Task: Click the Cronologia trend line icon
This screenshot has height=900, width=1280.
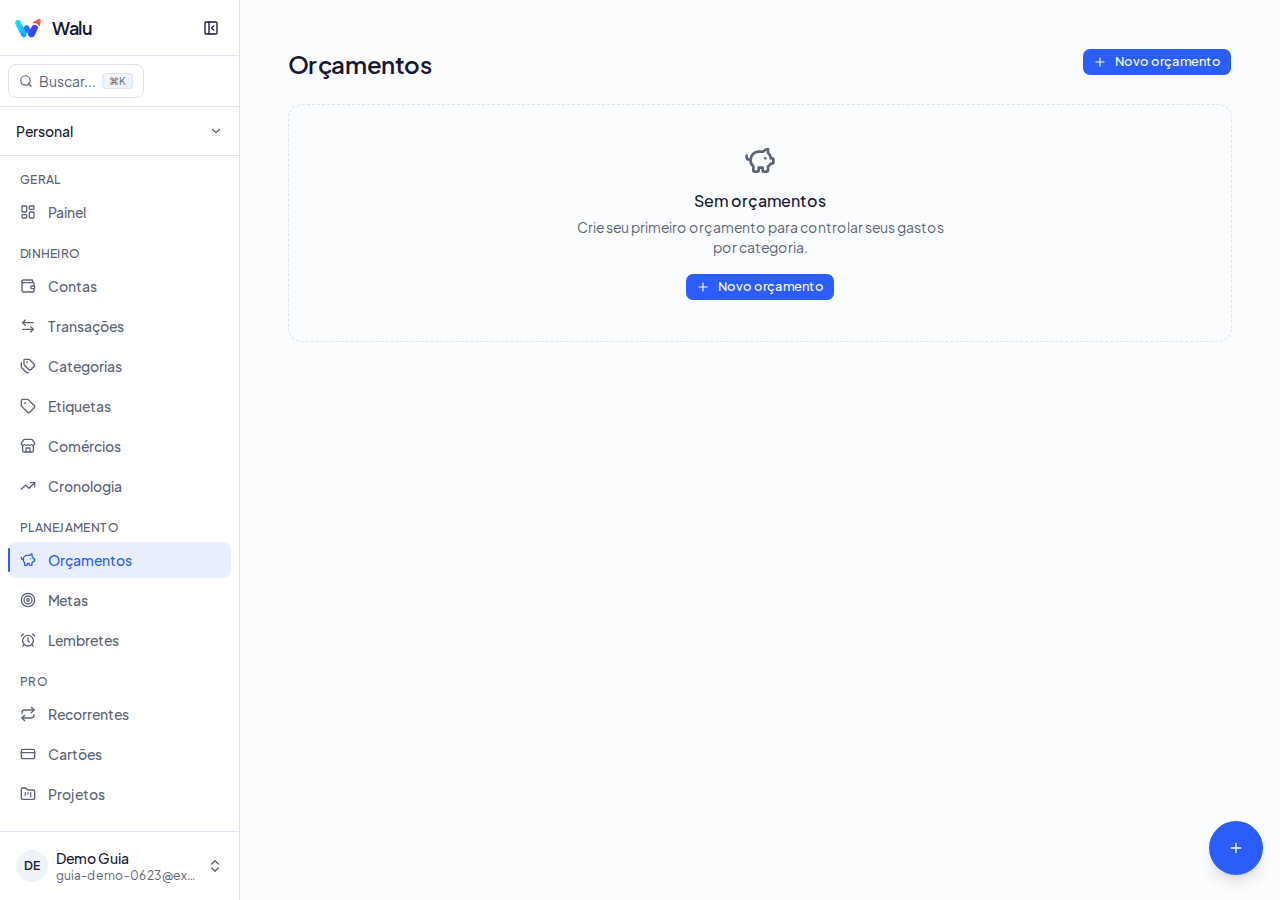Action: click(x=28, y=486)
